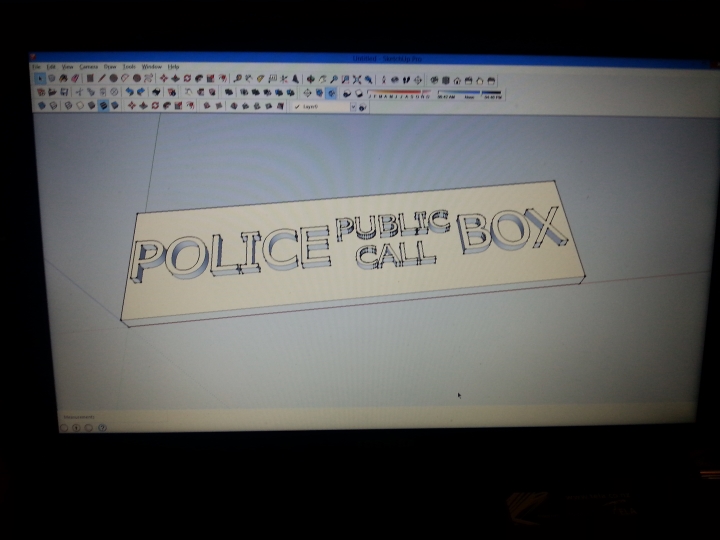Adjust the shadow date month slider
This screenshot has width=720, height=540.
399,92
